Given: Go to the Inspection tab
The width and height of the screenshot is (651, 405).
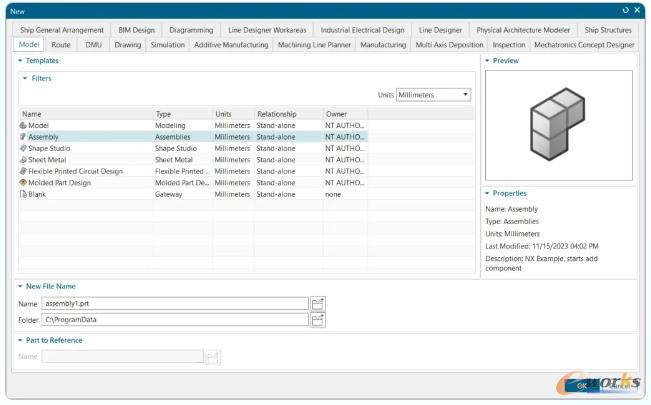Looking at the screenshot, I should [509, 45].
